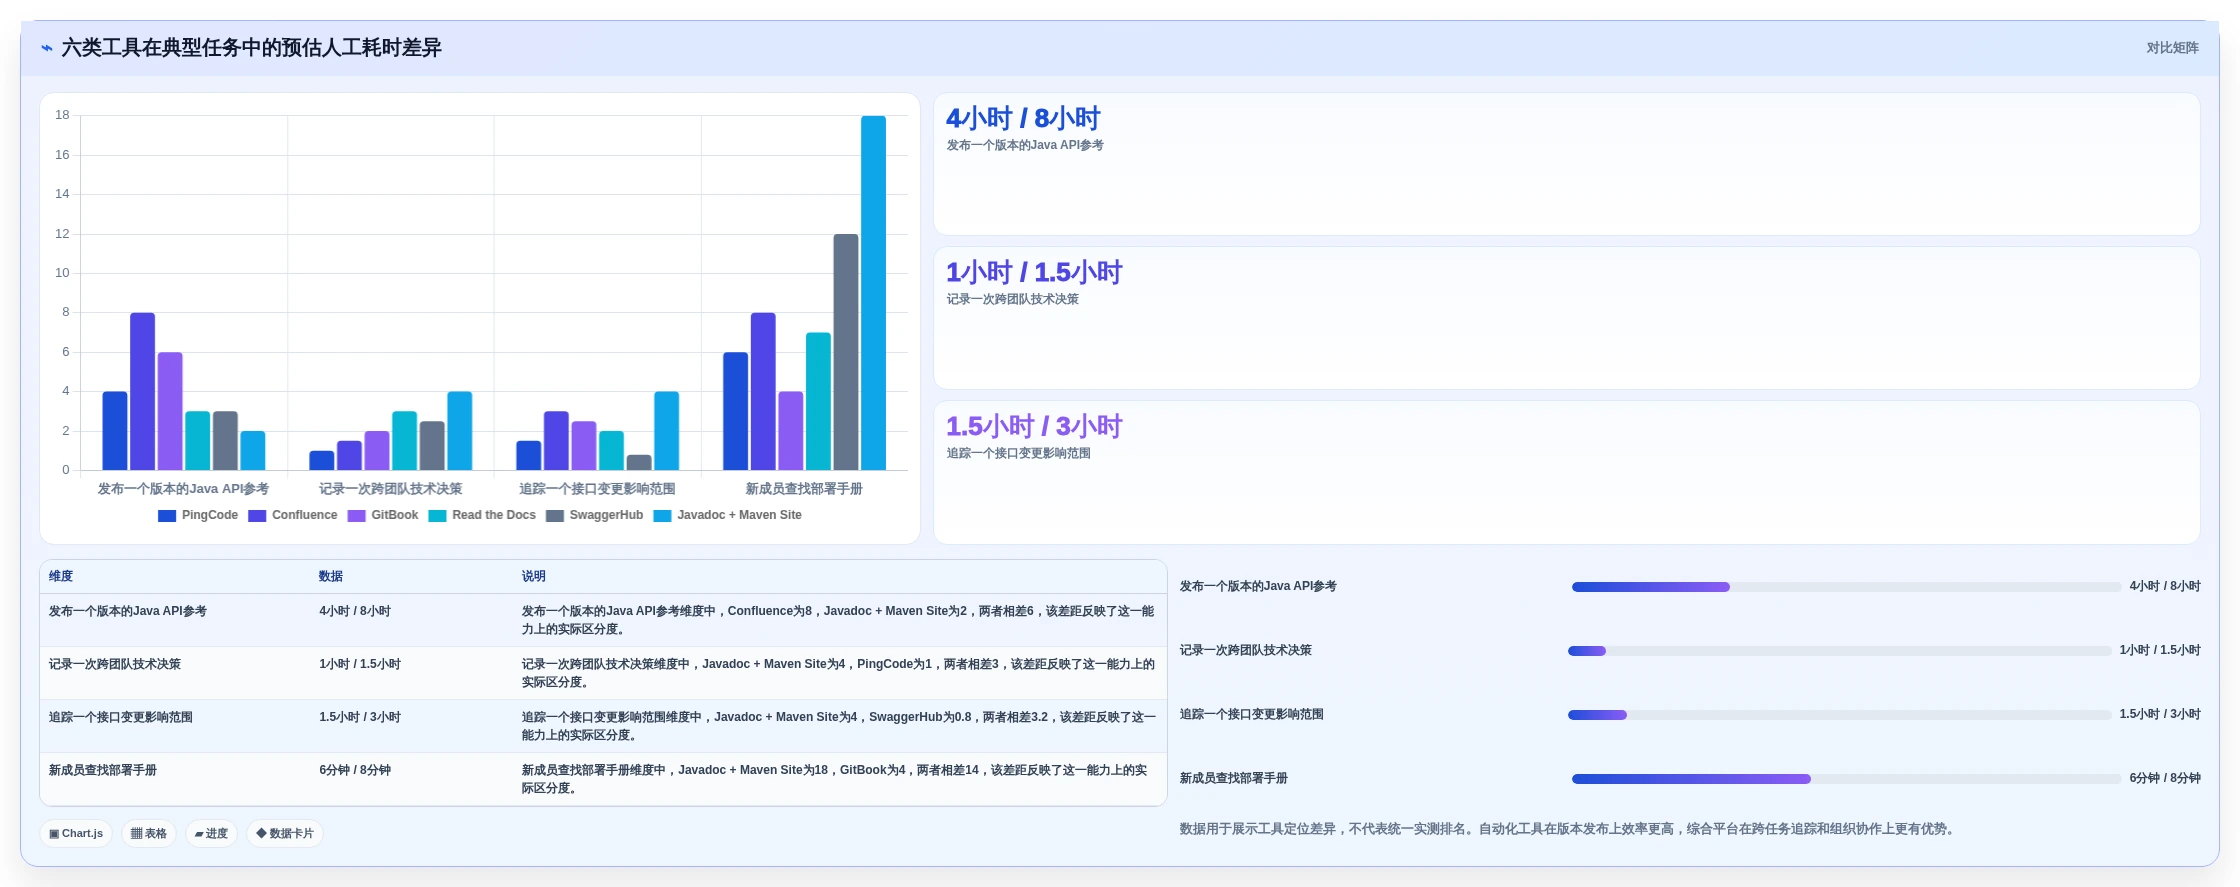Select the 进度 chip

[211, 833]
